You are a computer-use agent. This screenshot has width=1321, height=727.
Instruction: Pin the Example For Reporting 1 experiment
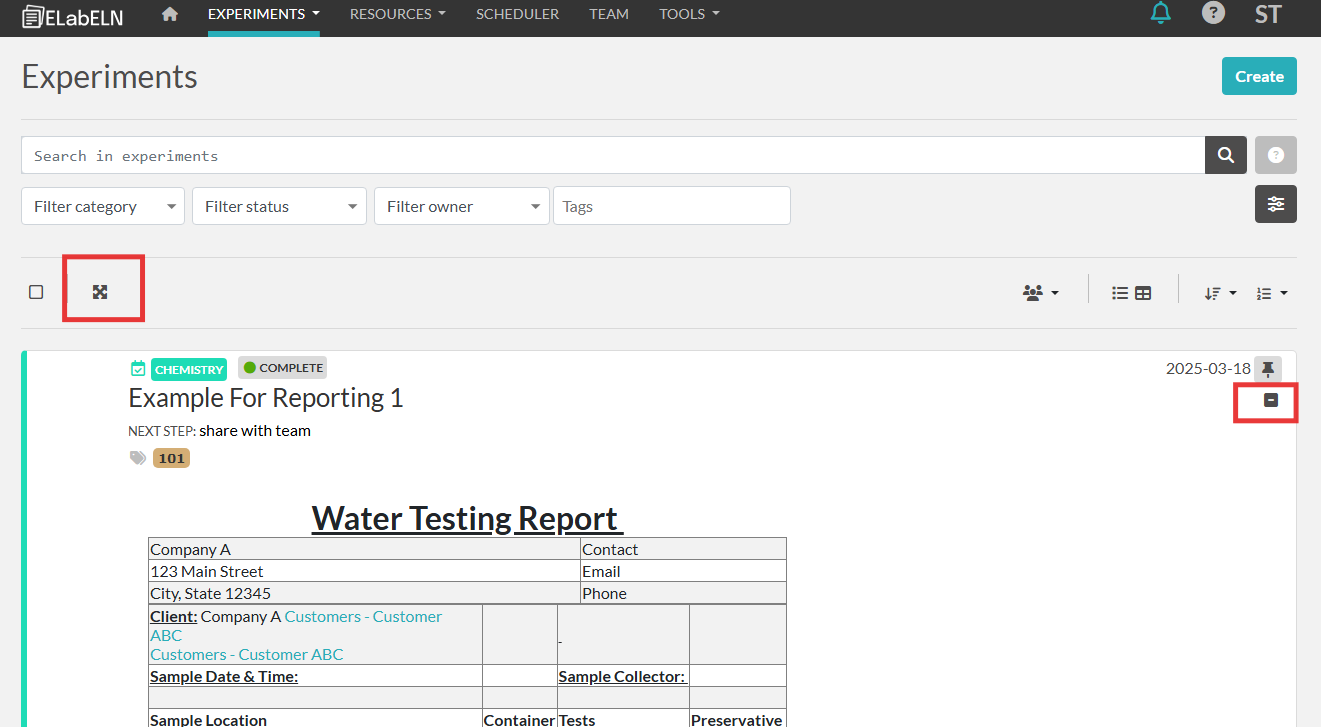(1268, 368)
